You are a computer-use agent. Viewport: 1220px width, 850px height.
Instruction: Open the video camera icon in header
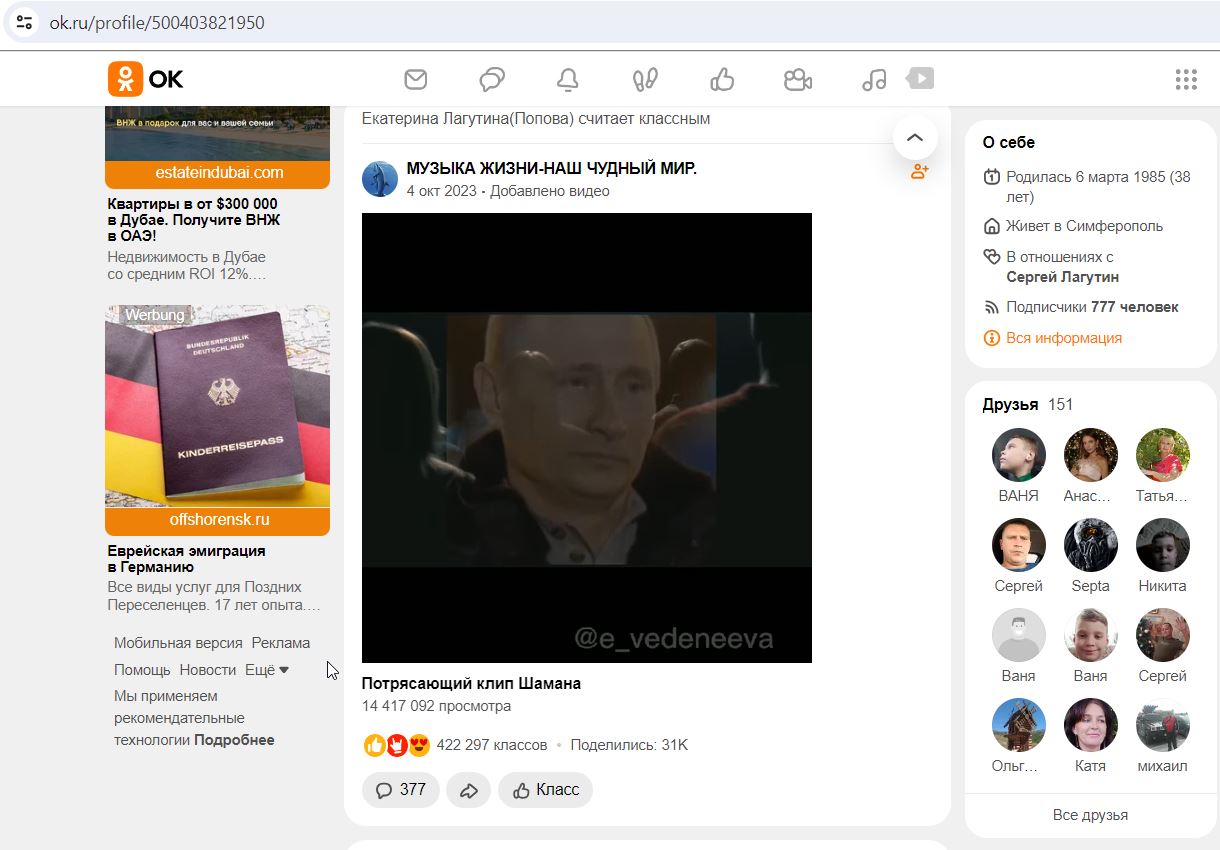point(798,79)
